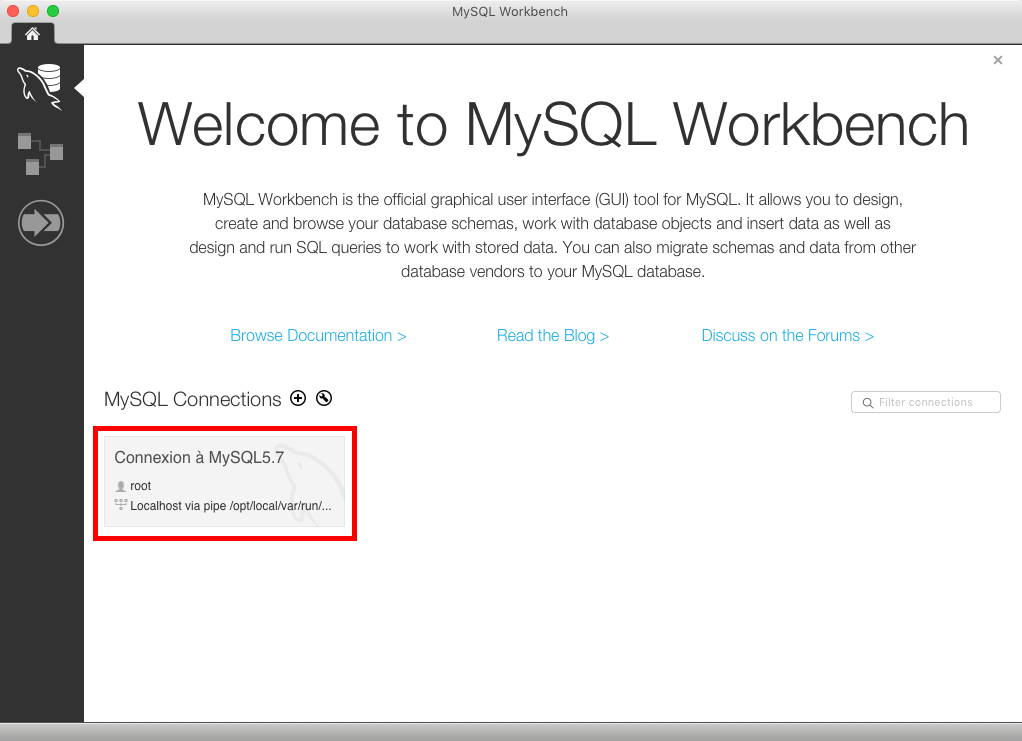The image size is (1022, 741).
Task: Open Manage Connections wrench icon
Action: pyautogui.click(x=324, y=398)
